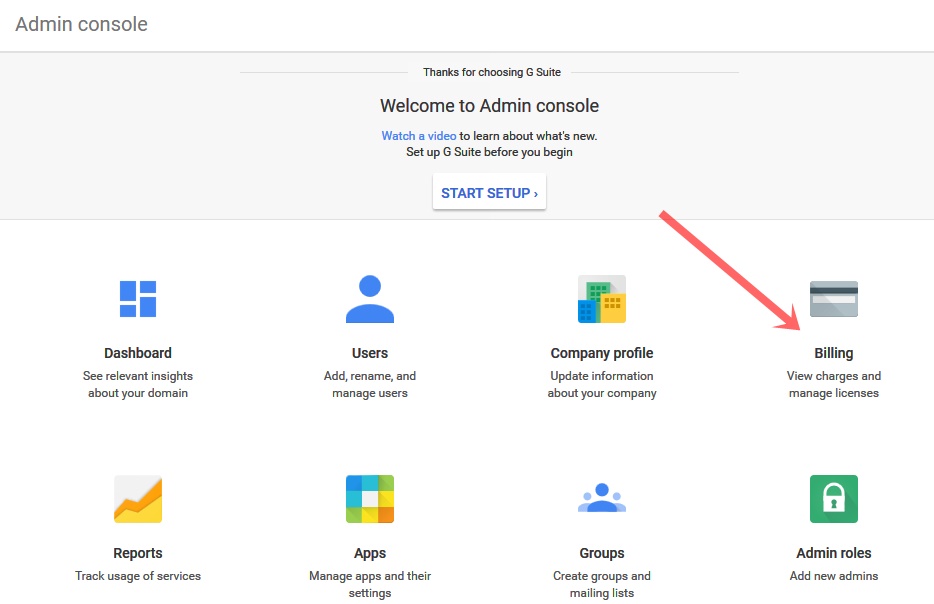Select the Billing label
The height and width of the screenshot is (604, 934).
(x=833, y=353)
